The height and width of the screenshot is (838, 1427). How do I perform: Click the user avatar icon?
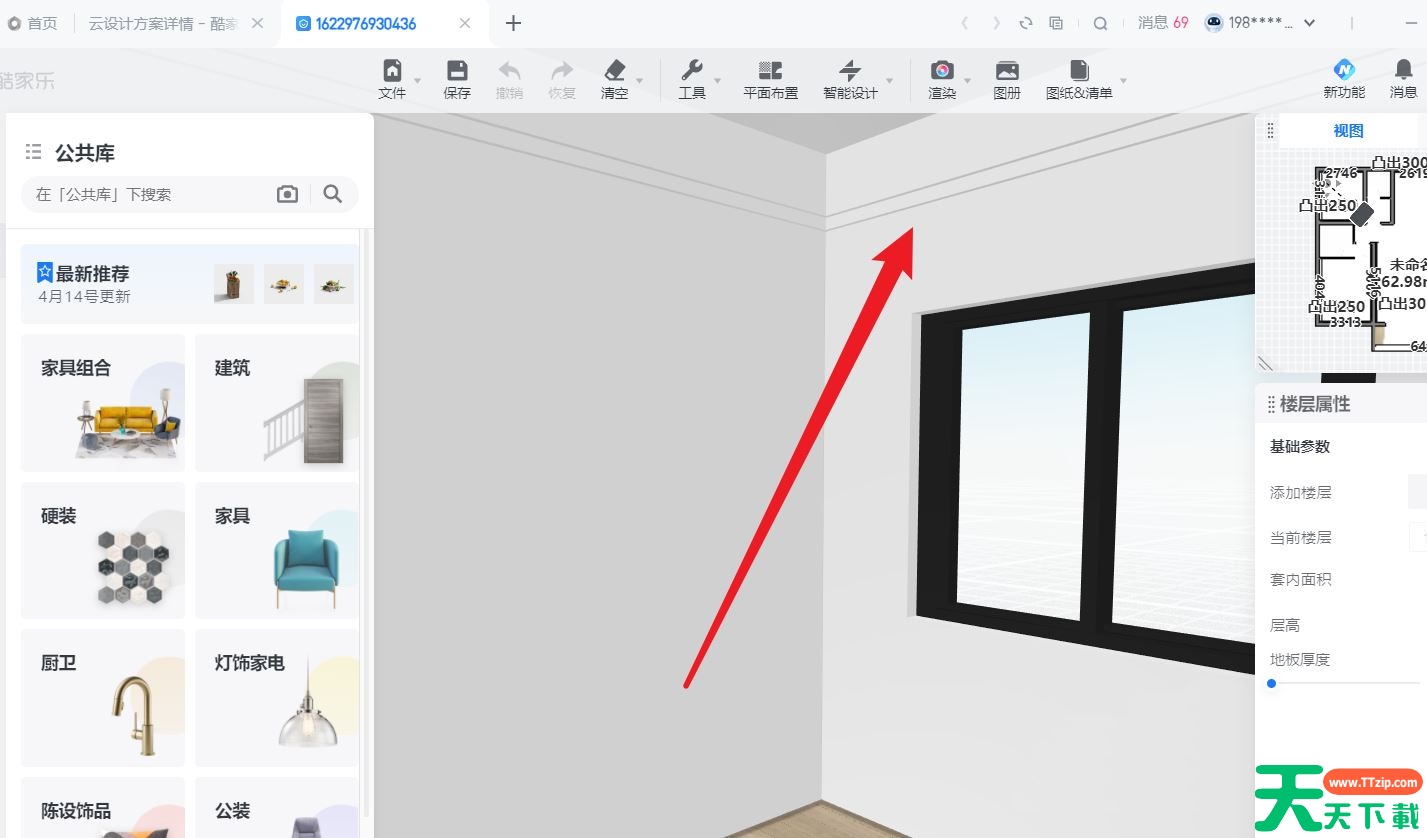(1214, 23)
